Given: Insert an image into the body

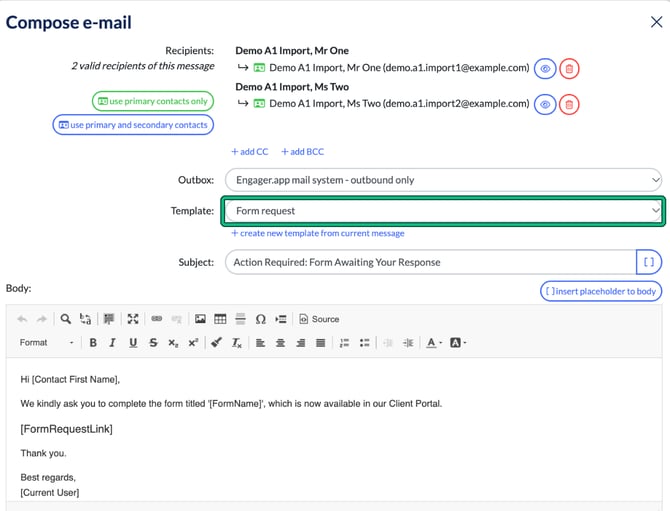Looking at the screenshot, I should click(200, 319).
